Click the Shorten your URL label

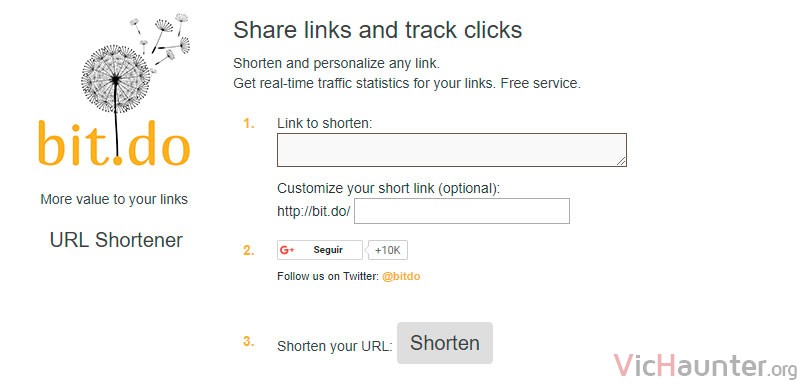coord(335,346)
